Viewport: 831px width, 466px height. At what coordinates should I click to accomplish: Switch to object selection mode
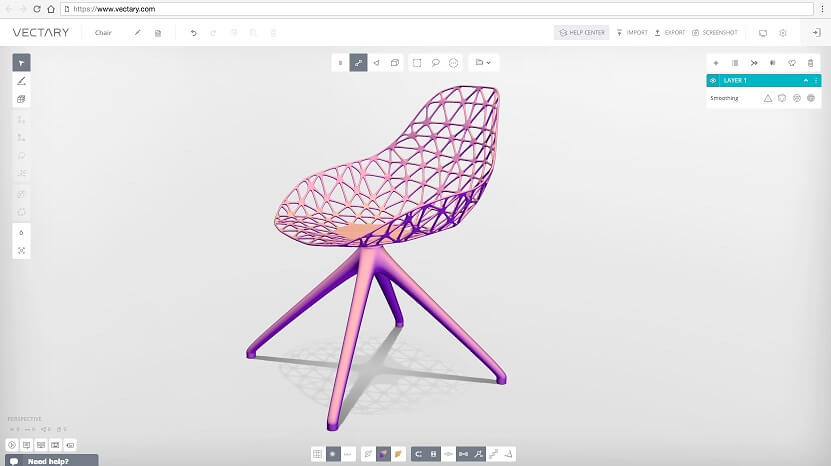[x=394, y=63]
